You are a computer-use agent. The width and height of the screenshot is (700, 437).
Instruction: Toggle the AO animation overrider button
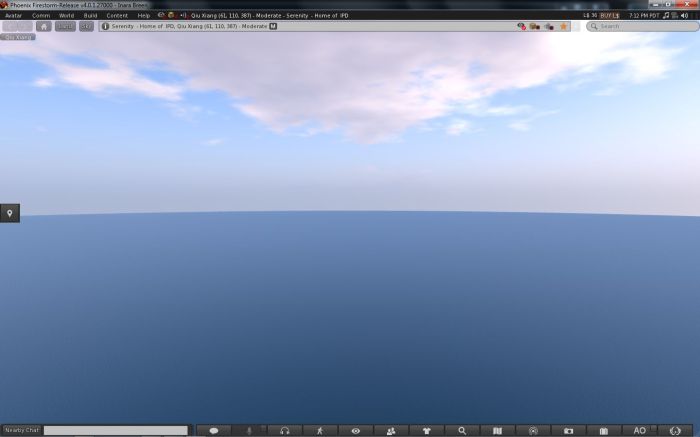[x=640, y=431]
